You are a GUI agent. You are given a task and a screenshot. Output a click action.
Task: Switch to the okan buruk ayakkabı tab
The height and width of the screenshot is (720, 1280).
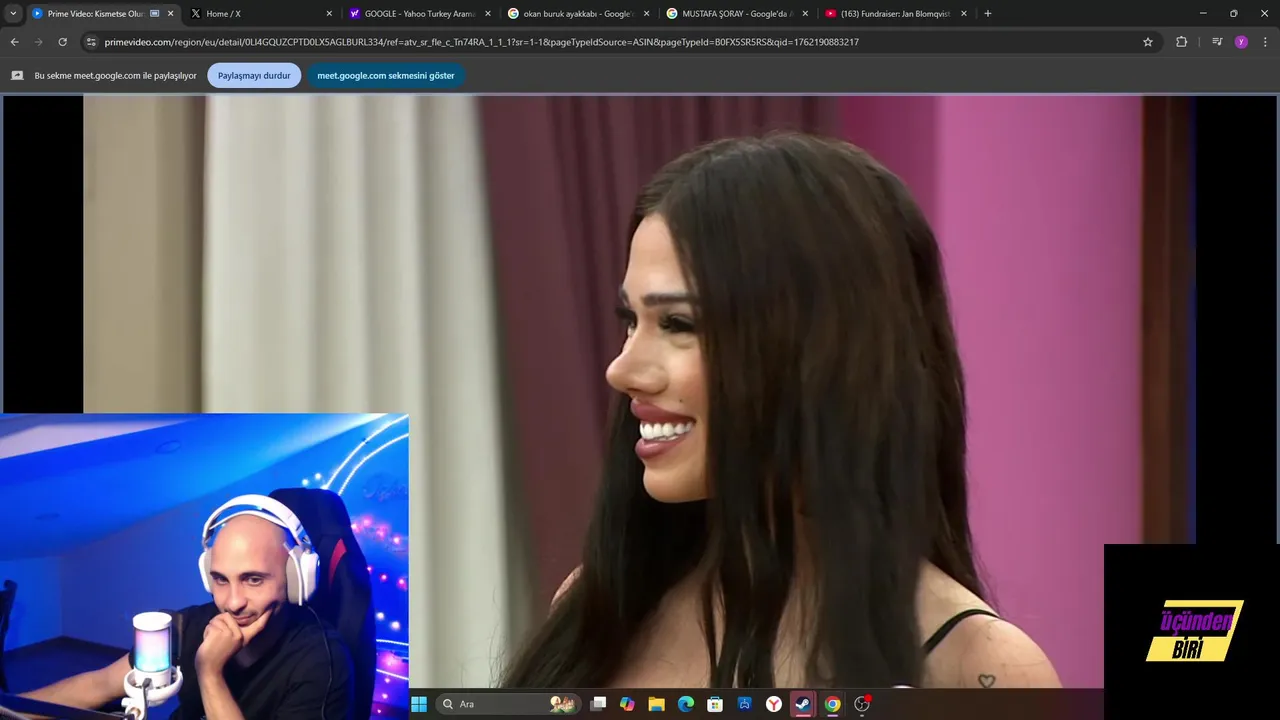pos(580,14)
